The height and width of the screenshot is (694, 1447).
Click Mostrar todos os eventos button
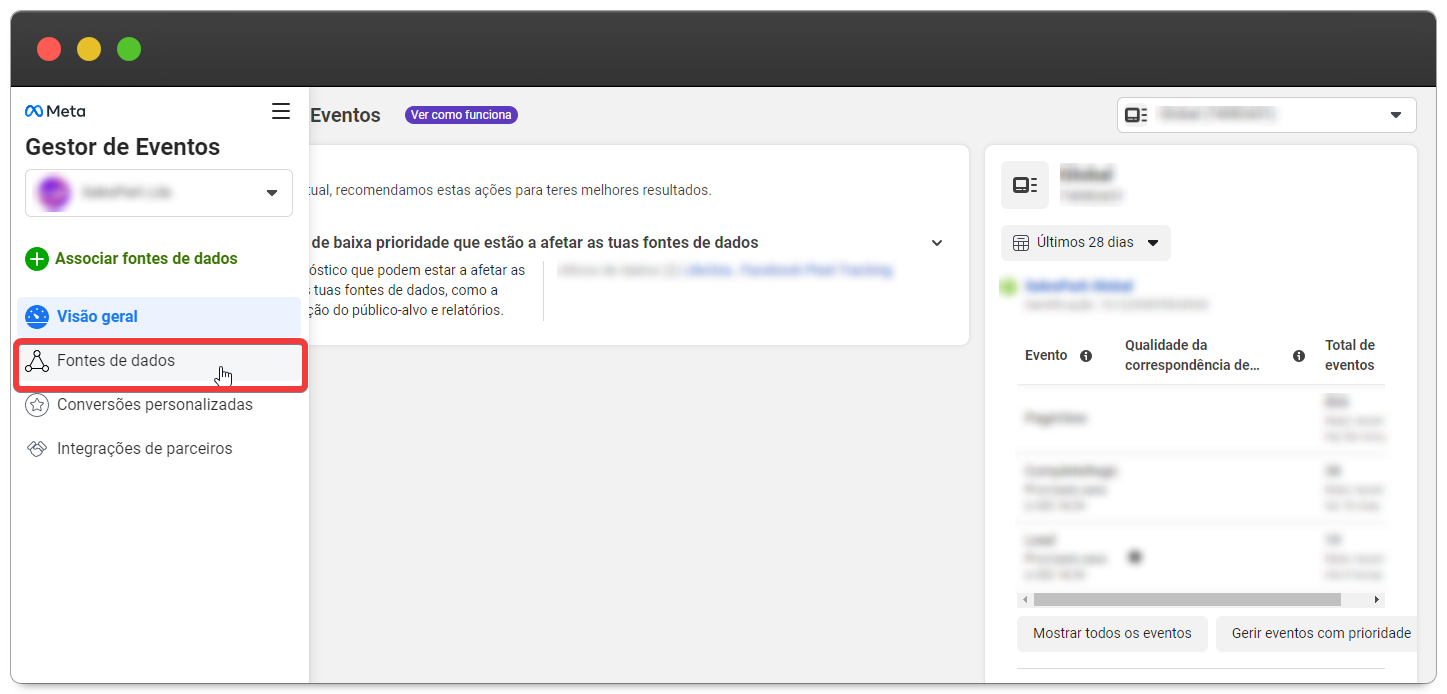point(1112,633)
